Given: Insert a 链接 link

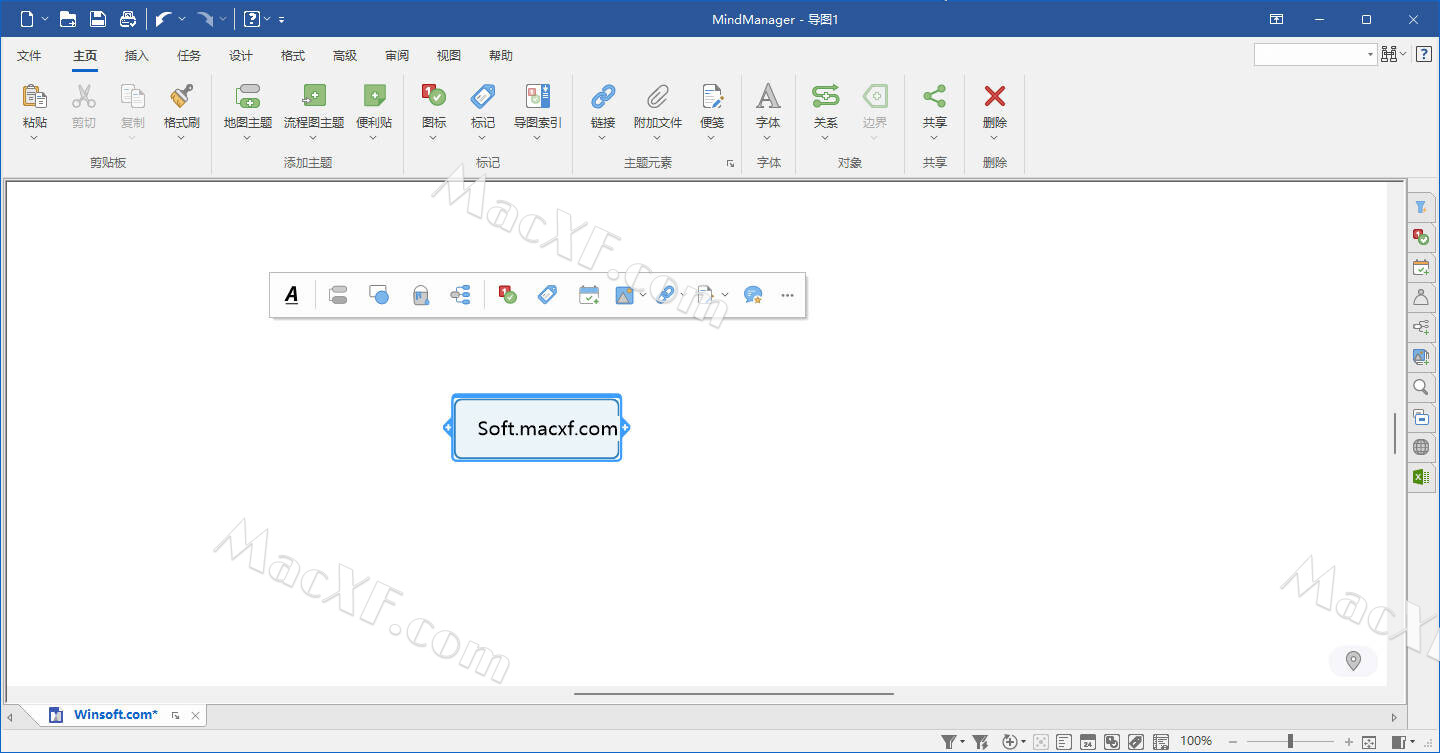Looking at the screenshot, I should tap(603, 107).
